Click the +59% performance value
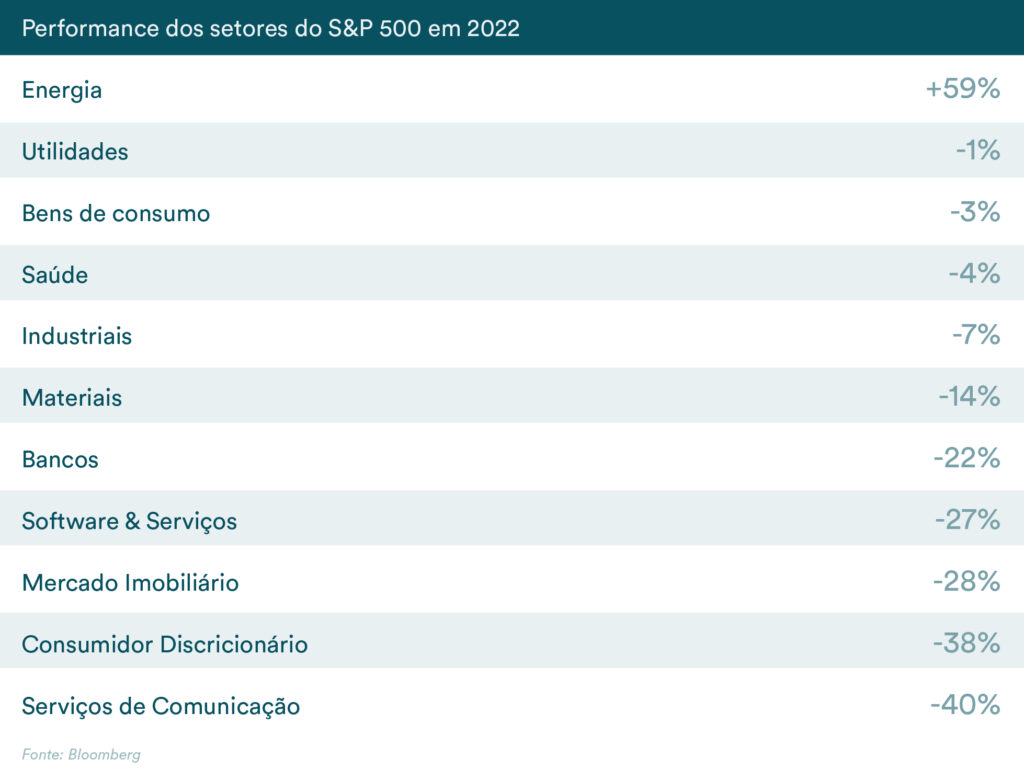Image resolution: width=1024 pixels, height=782 pixels. click(962, 89)
